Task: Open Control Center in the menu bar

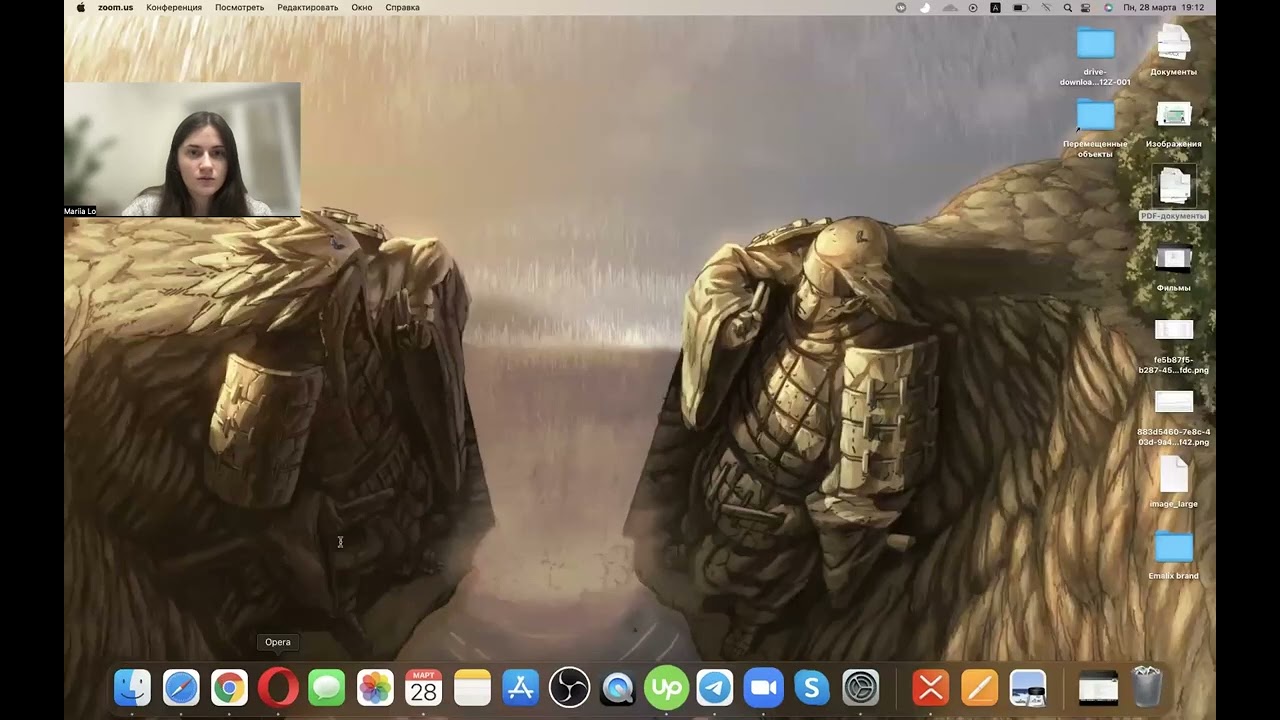Action: [1086, 7]
